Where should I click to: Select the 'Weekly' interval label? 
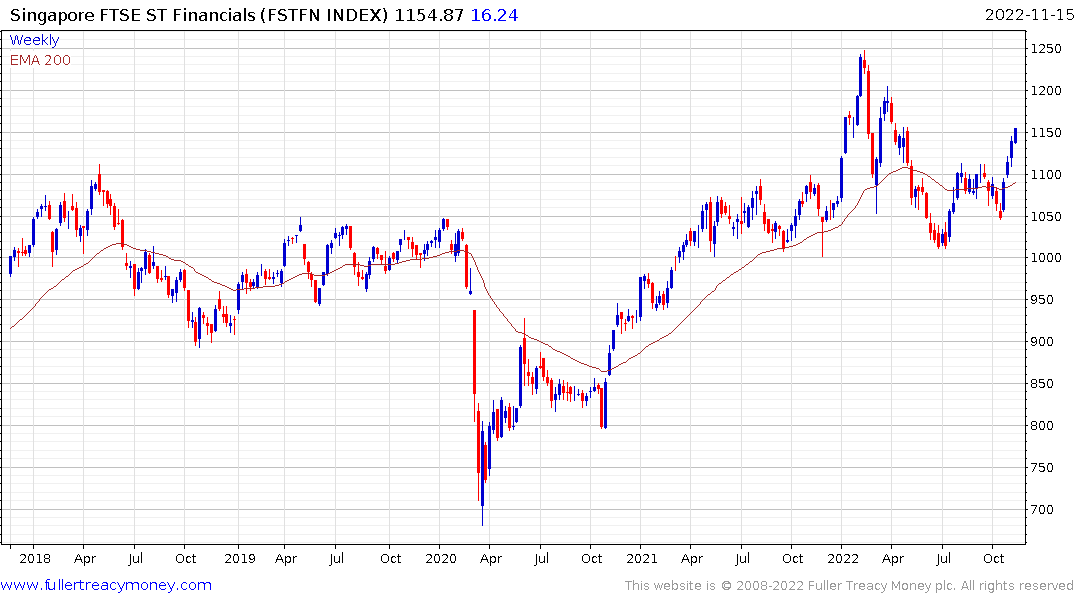coord(34,40)
